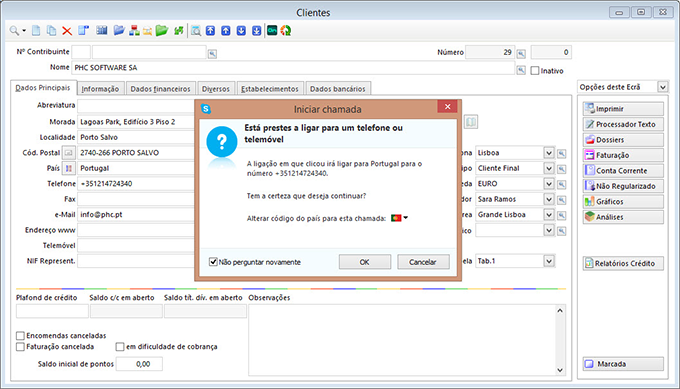Check the Encomendas canceladas checkbox

(x=20, y=336)
